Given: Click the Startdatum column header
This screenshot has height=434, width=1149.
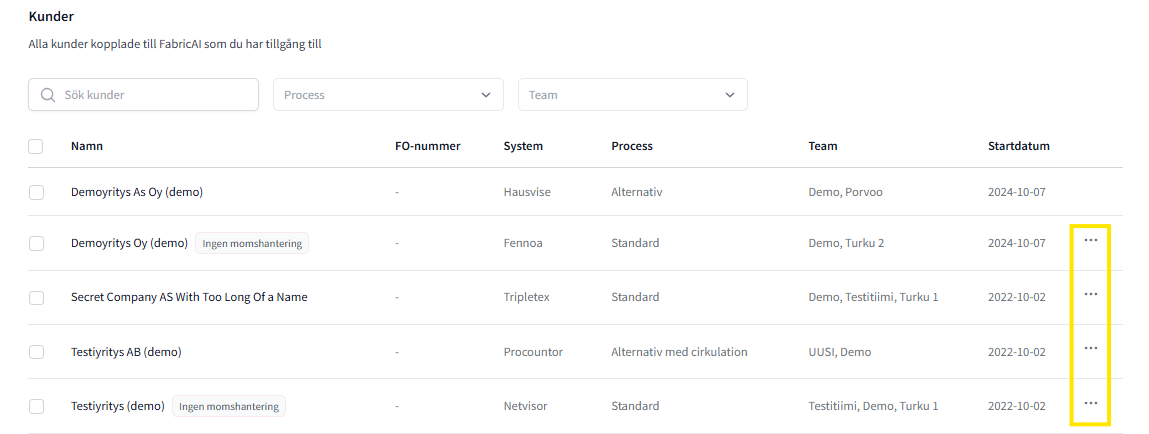Looking at the screenshot, I should [x=1018, y=146].
